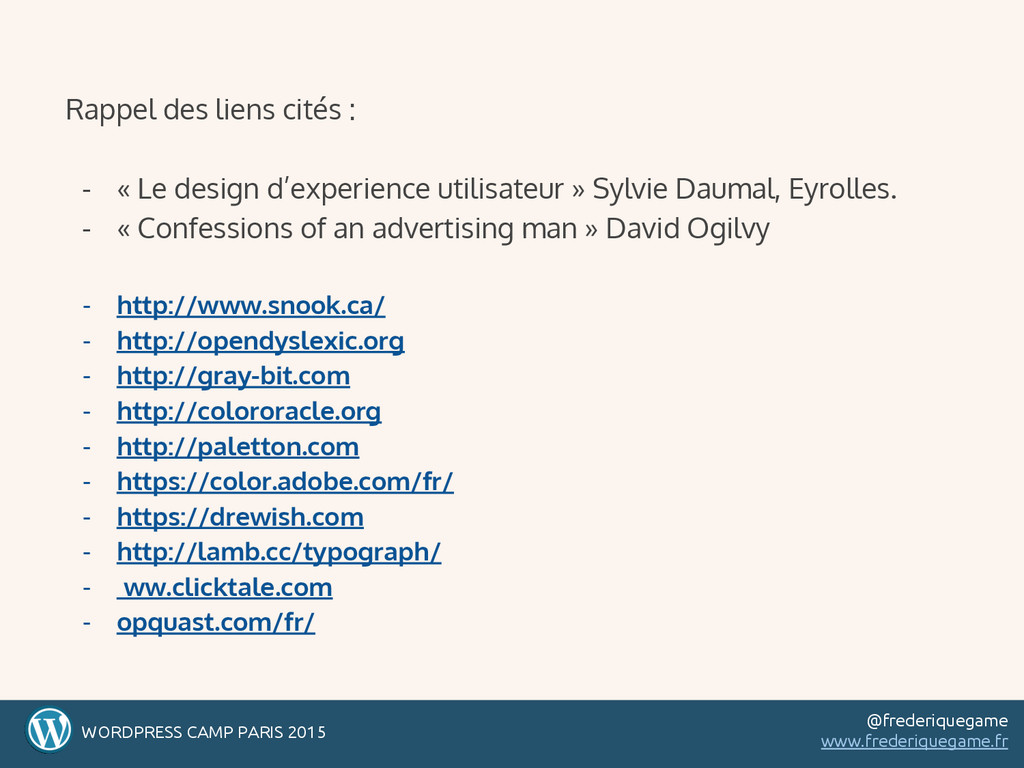Image resolution: width=1024 pixels, height=768 pixels.
Task: Select the Sylvie Daumal book reference line
Action: pyautogui.click(x=507, y=189)
